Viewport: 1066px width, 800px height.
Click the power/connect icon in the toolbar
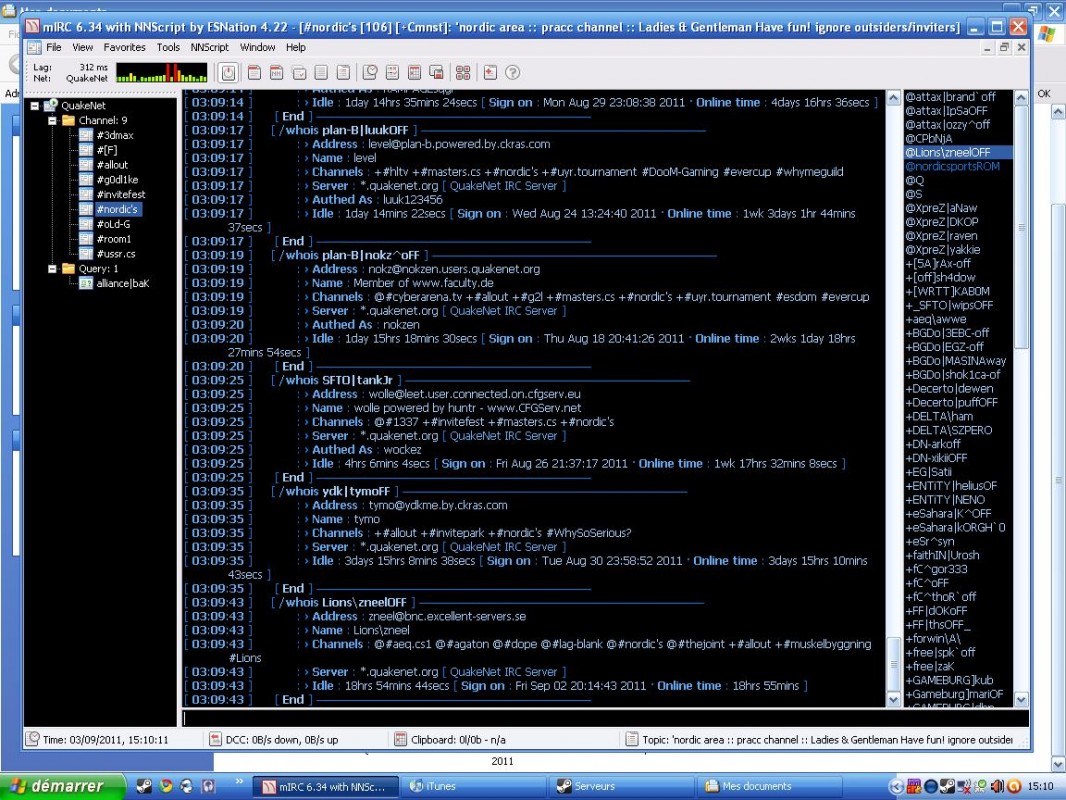[x=228, y=72]
